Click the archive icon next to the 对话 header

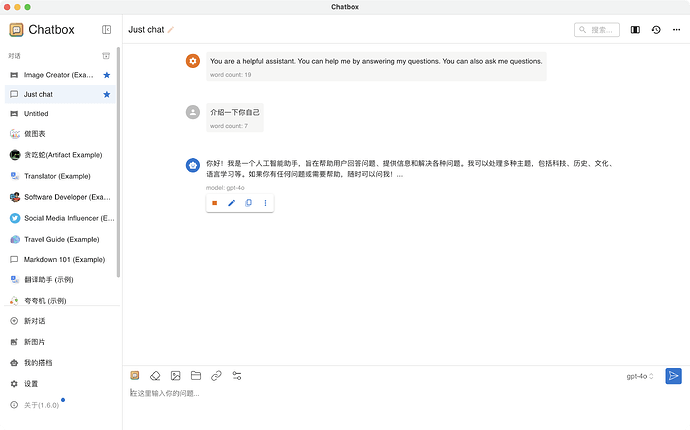tap(106, 56)
